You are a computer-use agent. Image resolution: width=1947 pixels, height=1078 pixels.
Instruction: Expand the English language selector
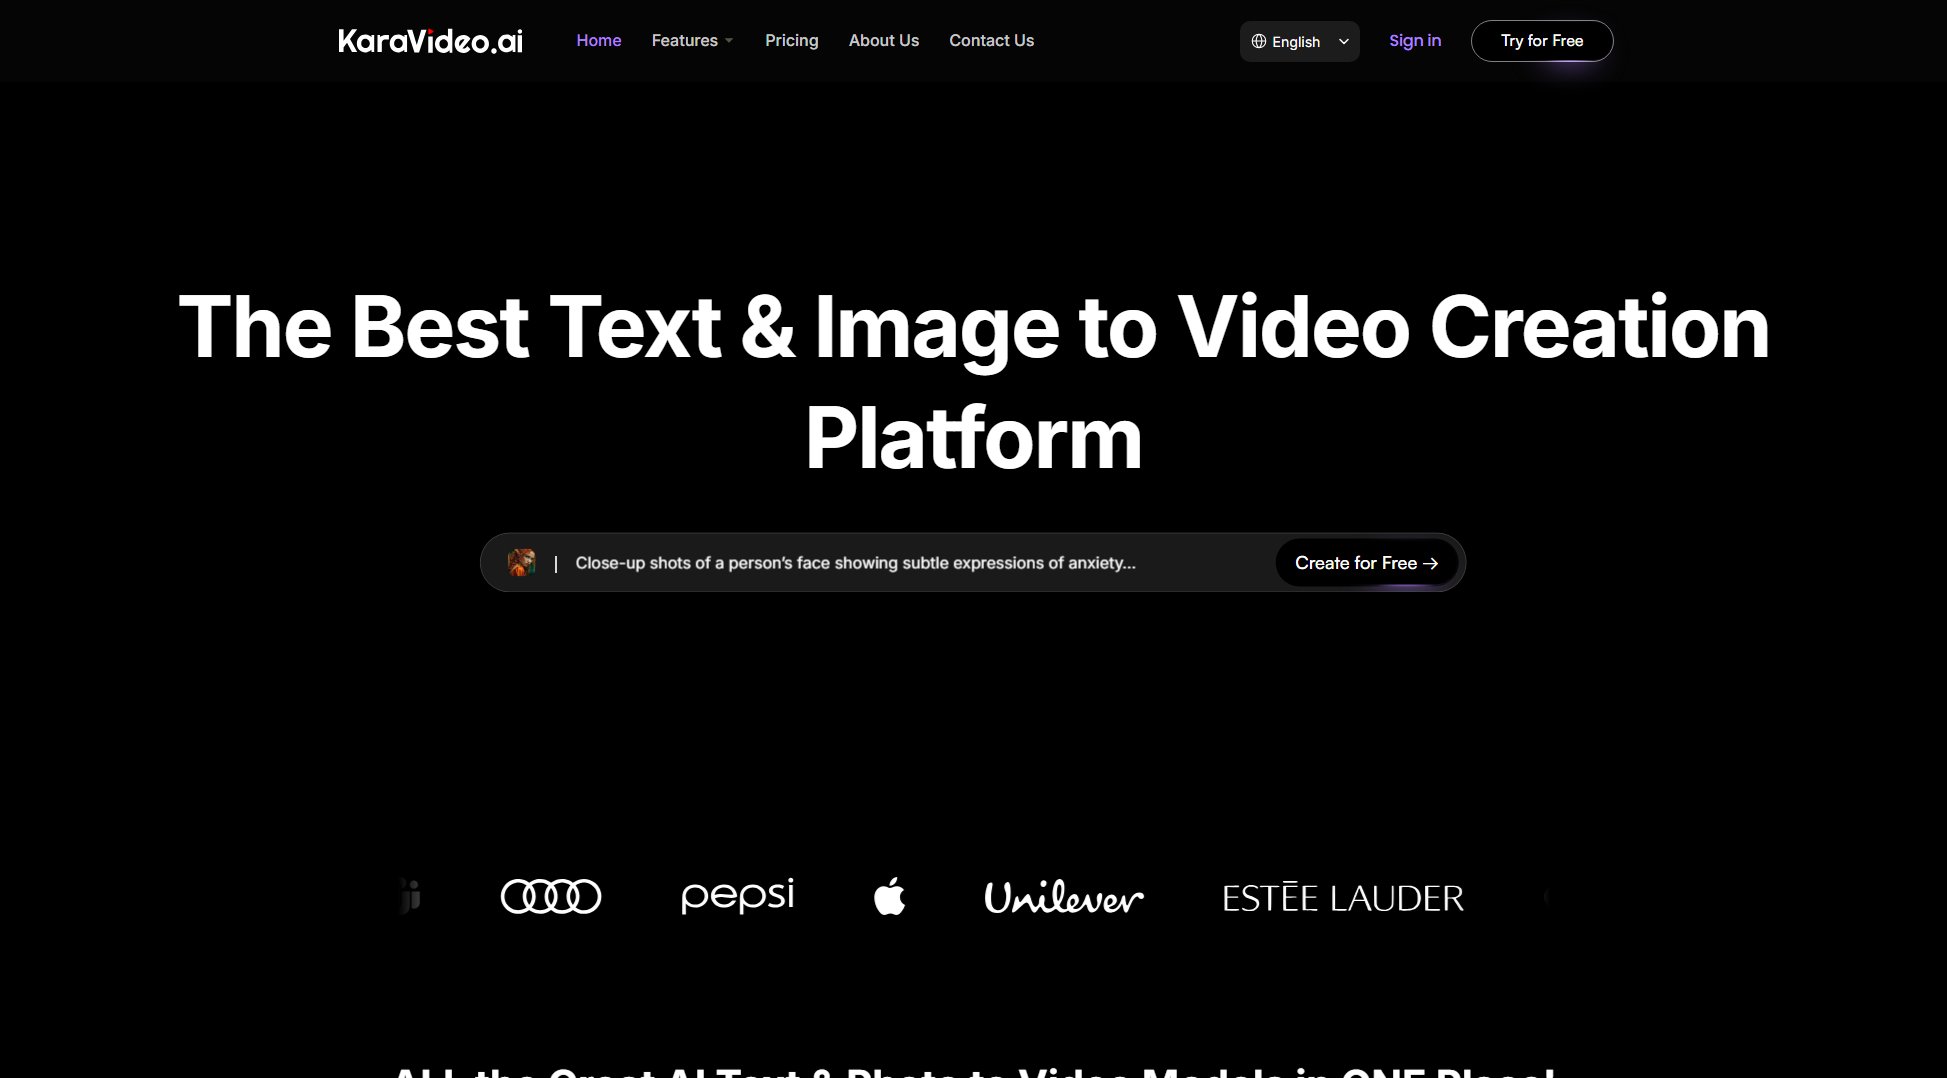(1299, 41)
